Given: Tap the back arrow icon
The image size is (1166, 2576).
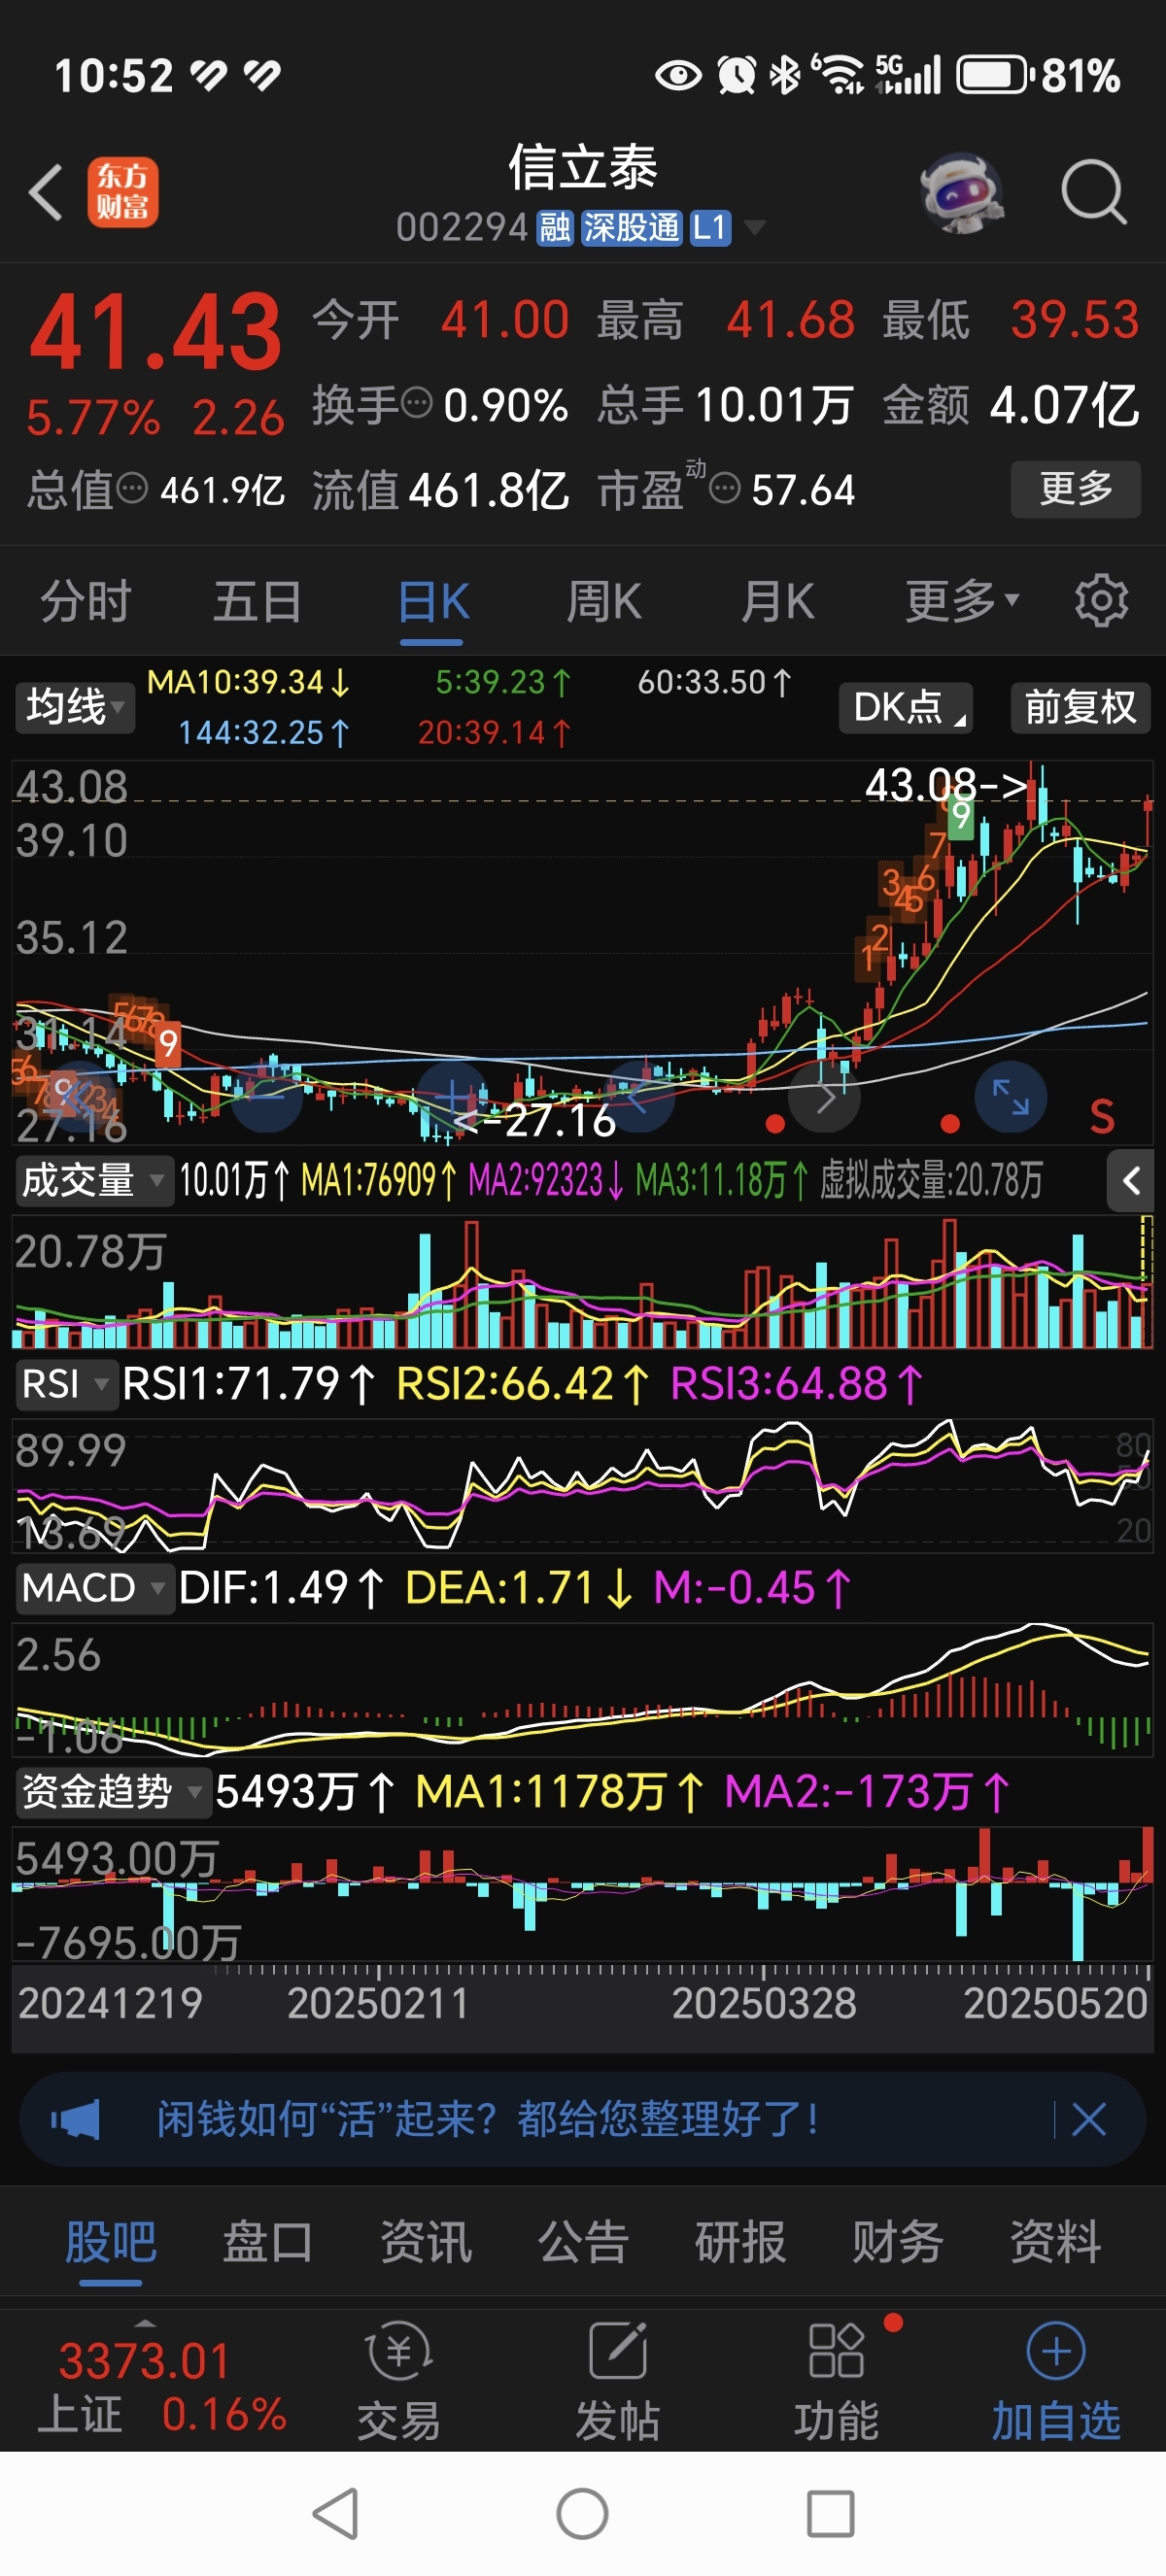Looking at the screenshot, I should 46,192.
